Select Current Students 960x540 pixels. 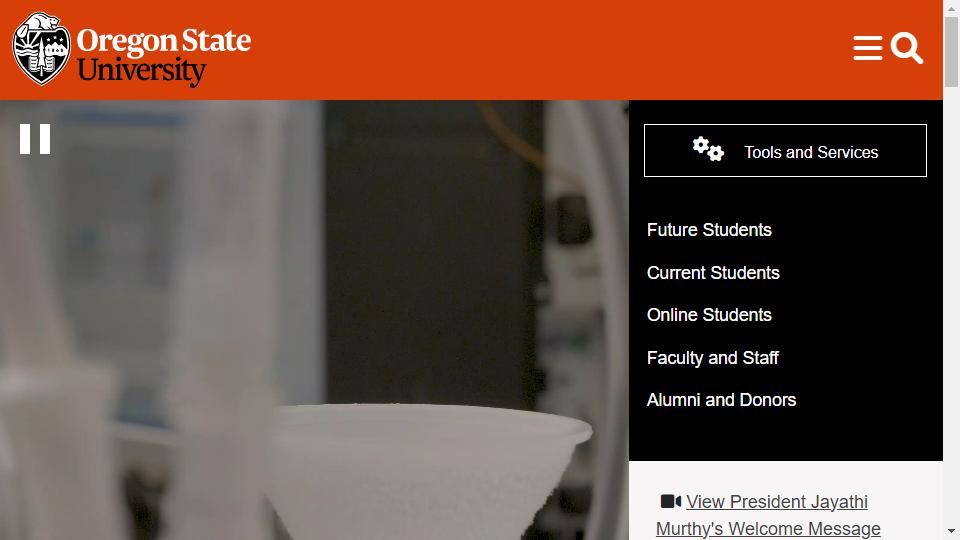pos(713,273)
